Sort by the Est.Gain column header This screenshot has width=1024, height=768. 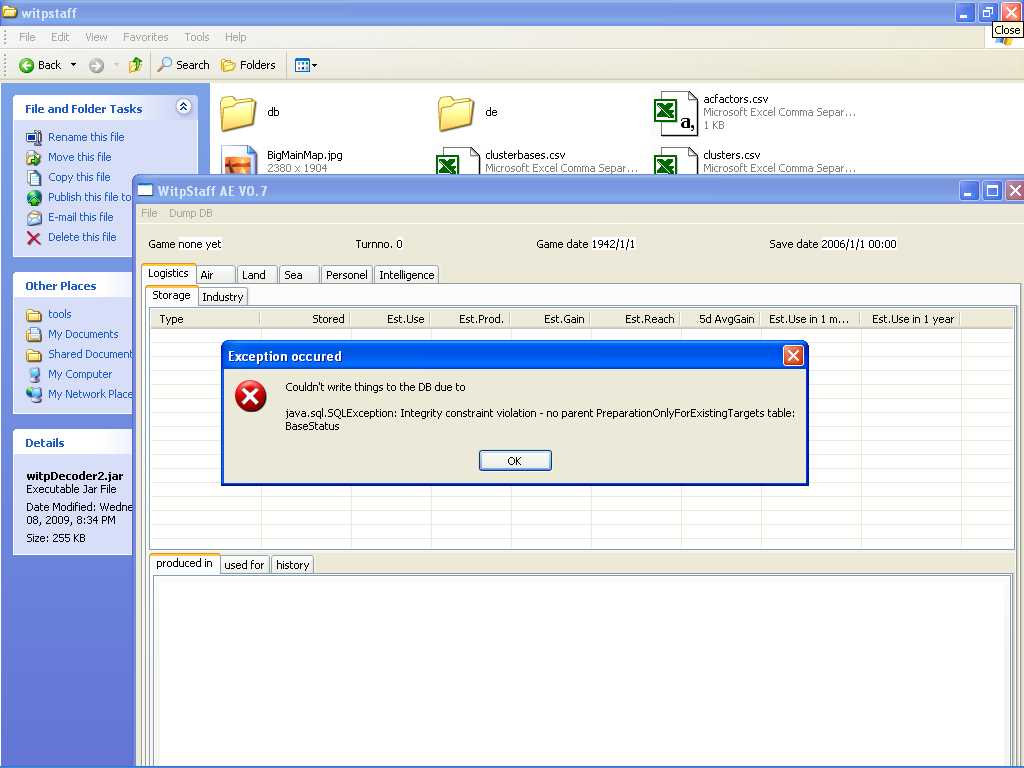[550, 319]
